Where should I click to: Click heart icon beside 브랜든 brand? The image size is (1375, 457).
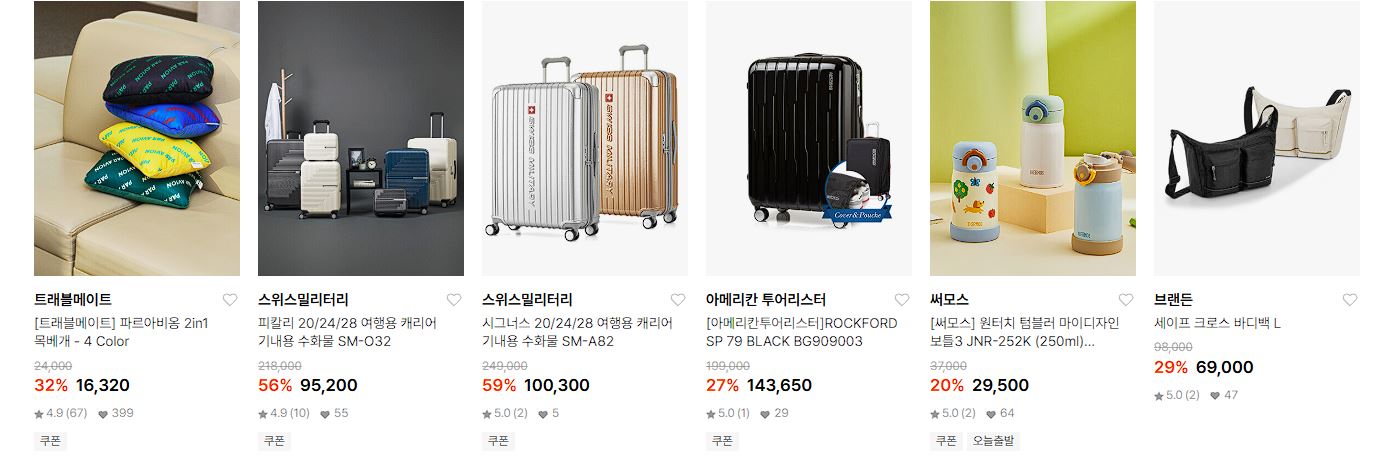[1350, 300]
